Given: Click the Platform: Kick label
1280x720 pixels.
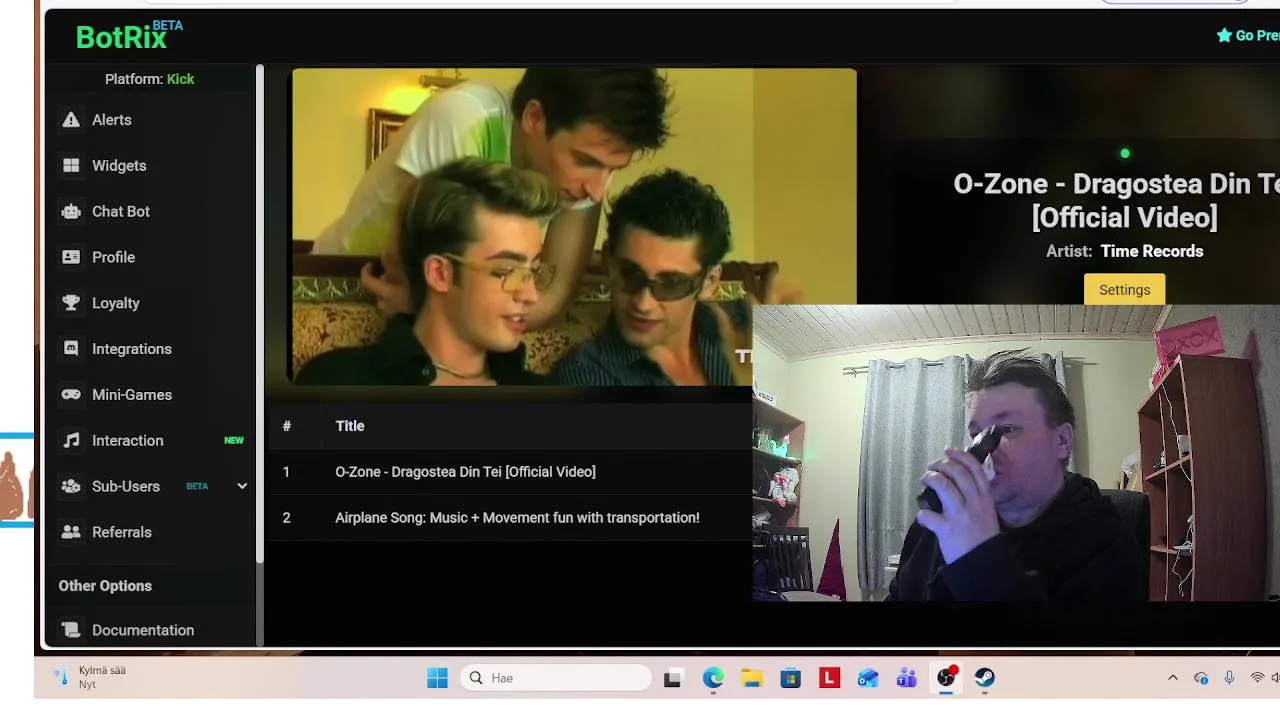Looking at the screenshot, I should click(150, 79).
